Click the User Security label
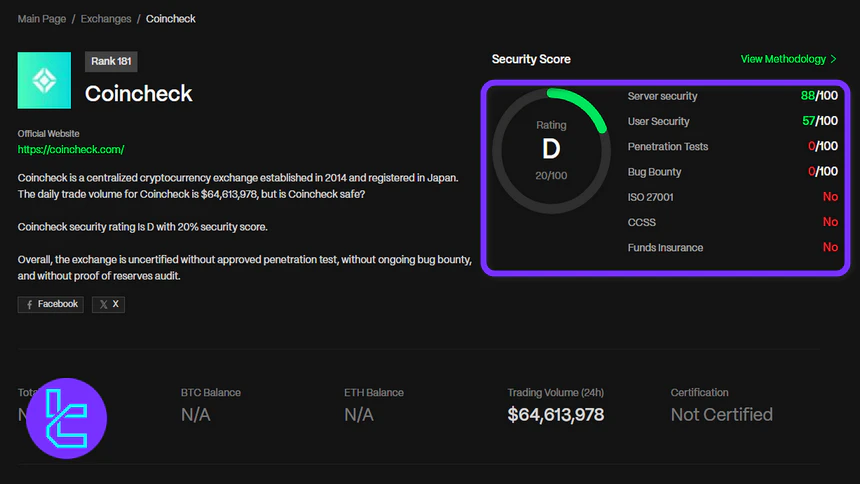This screenshot has height=484, width=860. click(658, 121)
